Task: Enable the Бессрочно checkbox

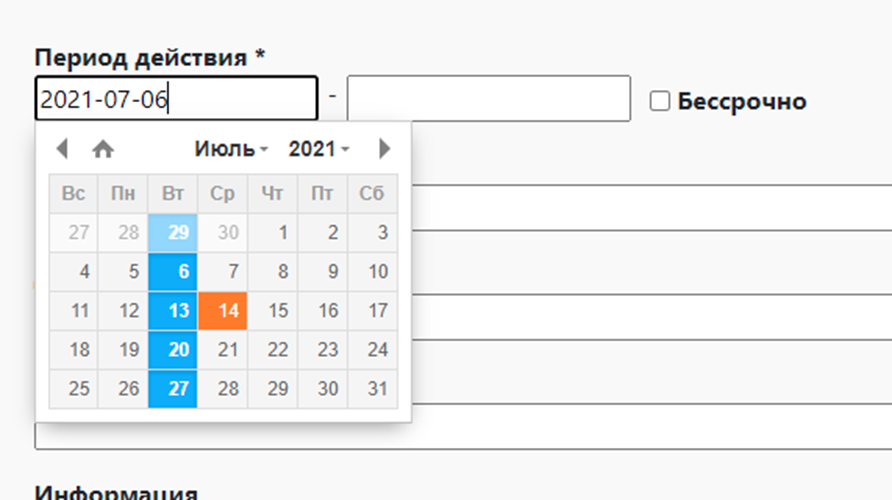Action: point(659,101)
